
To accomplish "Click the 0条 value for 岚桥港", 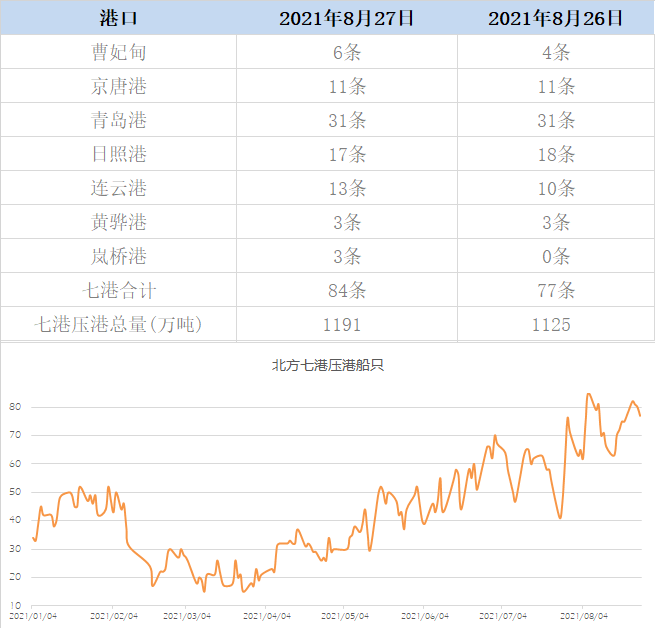I will coord(556,256).
